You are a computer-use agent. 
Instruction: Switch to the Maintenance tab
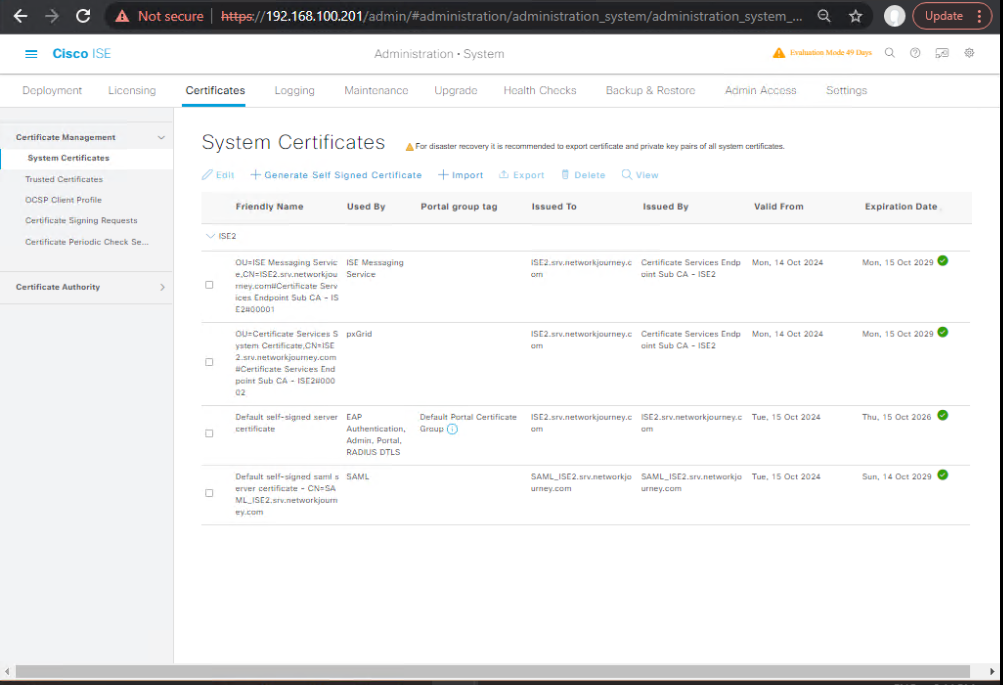coord(376,90)
